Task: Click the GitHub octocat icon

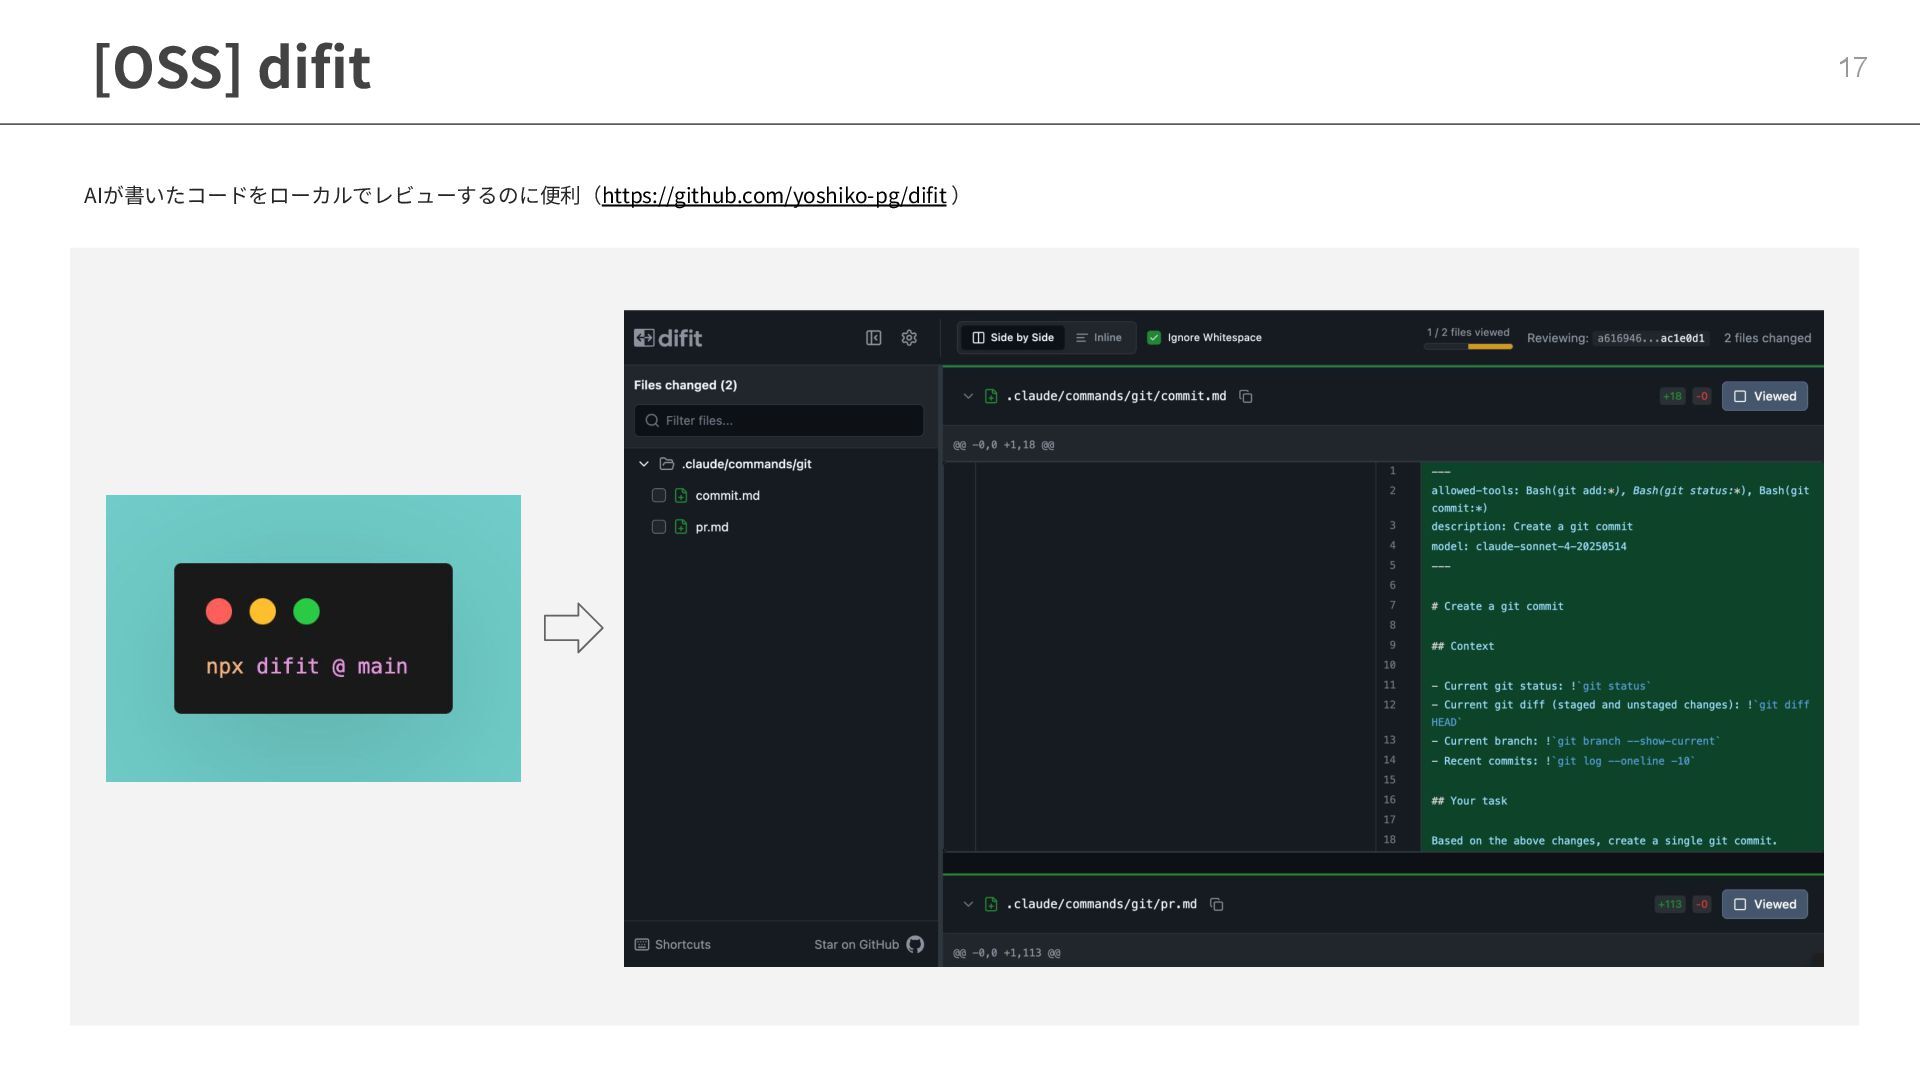Action: tap(915, 944)
